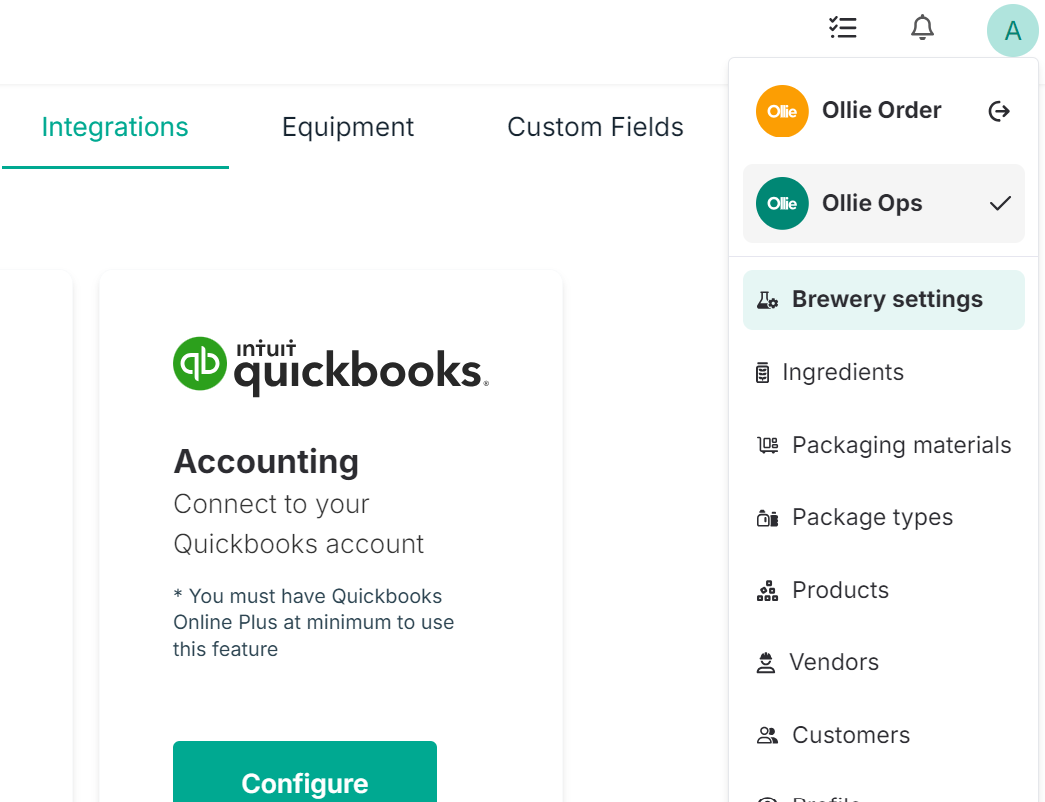Click the Ollie Ops green logo

tap(782, 203)
